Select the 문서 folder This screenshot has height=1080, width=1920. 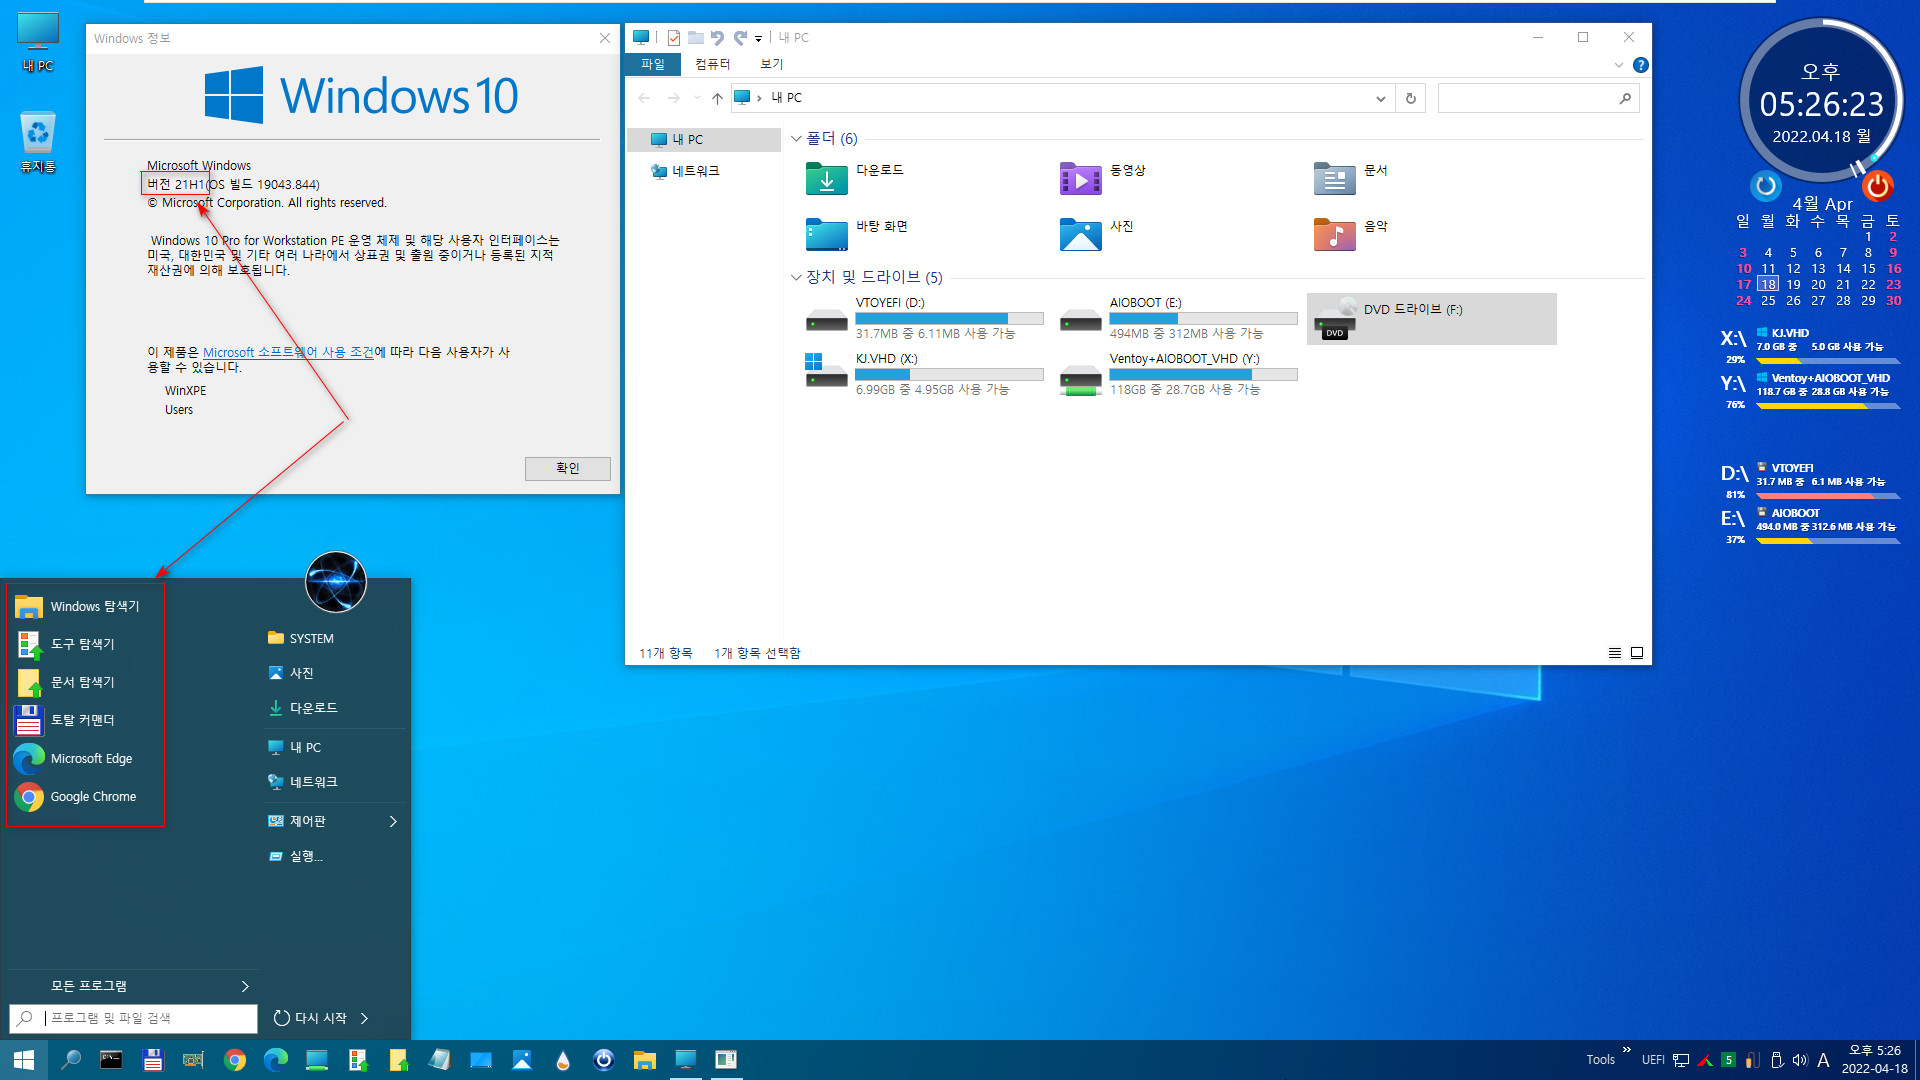1351,178
